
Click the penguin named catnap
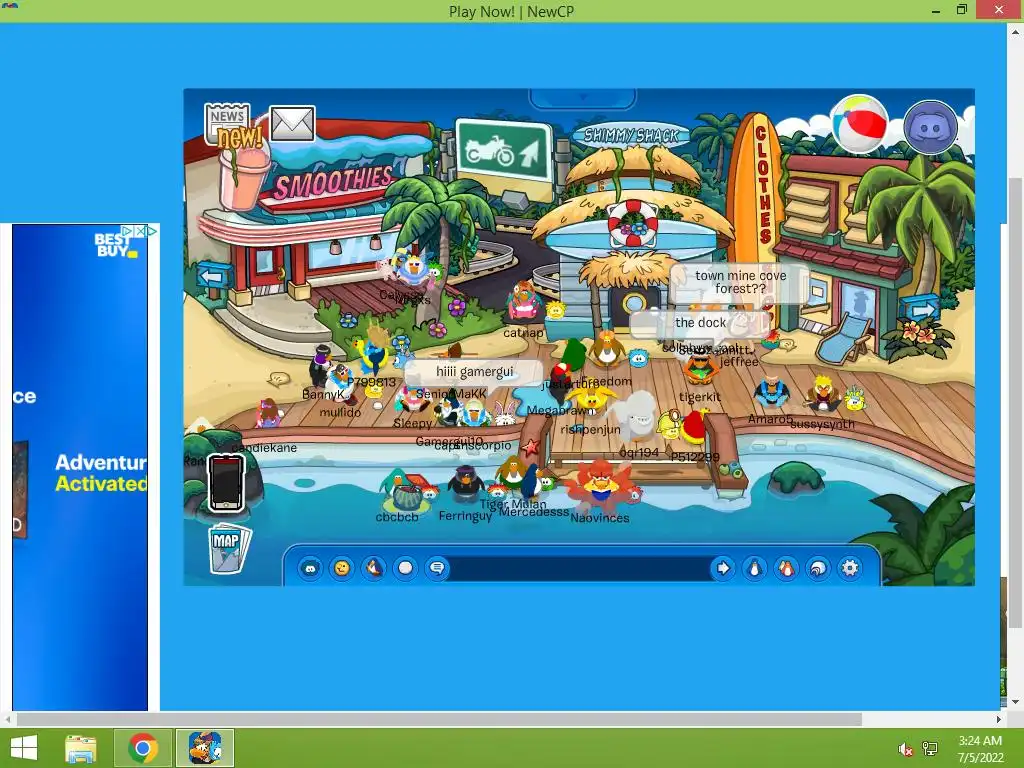point(524,302)
